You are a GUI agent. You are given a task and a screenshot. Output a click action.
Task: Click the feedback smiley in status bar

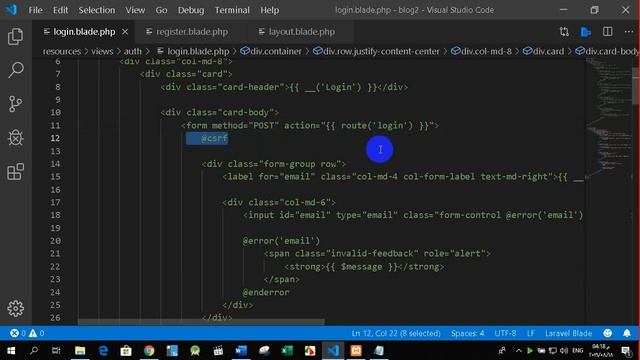click(608, 333)
